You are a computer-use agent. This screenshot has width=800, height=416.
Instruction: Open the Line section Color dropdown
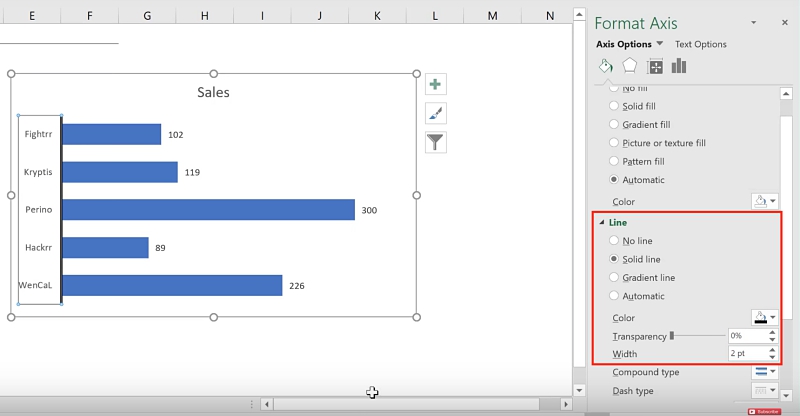point(764,318)
